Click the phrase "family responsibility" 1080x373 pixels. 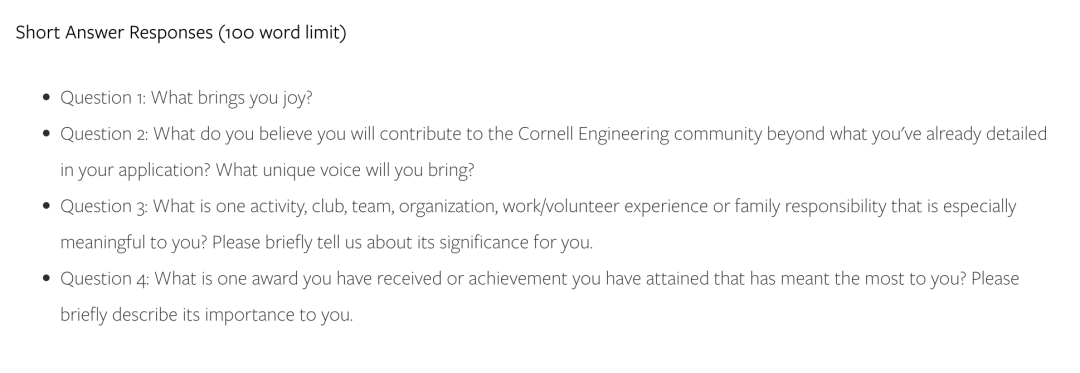(810, 206)
